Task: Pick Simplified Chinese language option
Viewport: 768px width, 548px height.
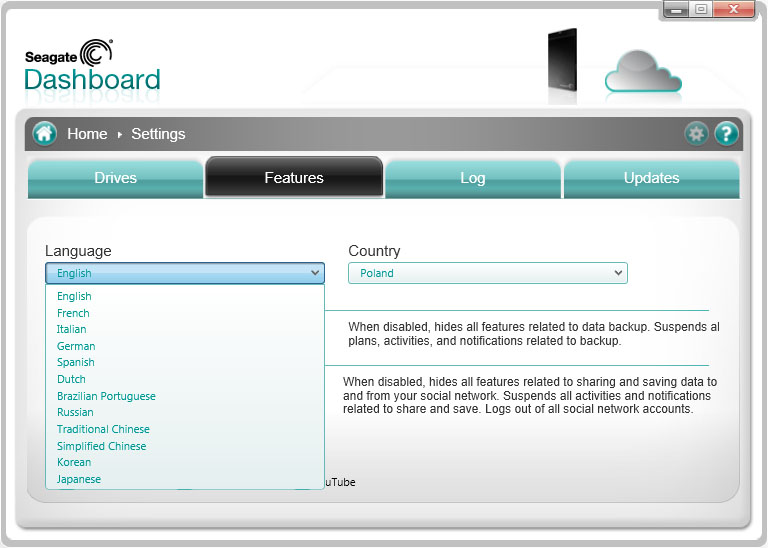Action: (x=185, y=446)
